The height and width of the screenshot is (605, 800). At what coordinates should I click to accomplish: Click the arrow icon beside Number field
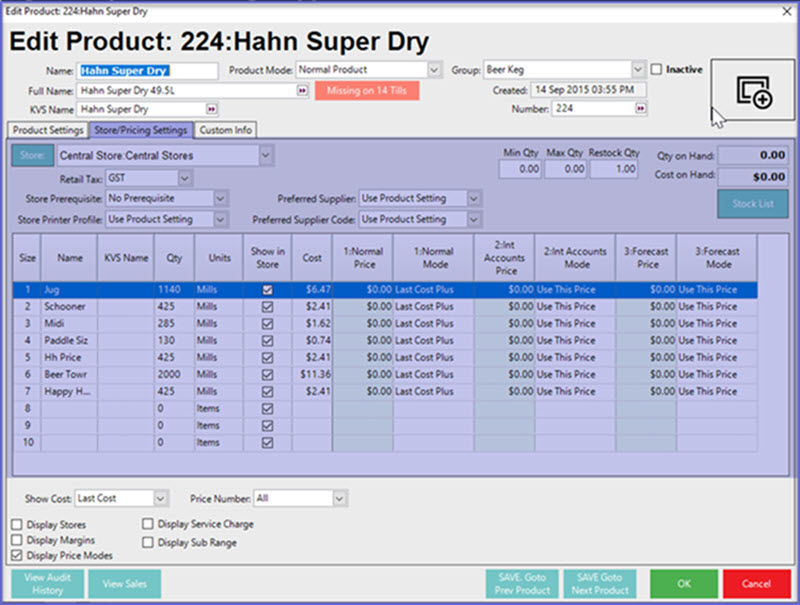click(x=639, y=109)
